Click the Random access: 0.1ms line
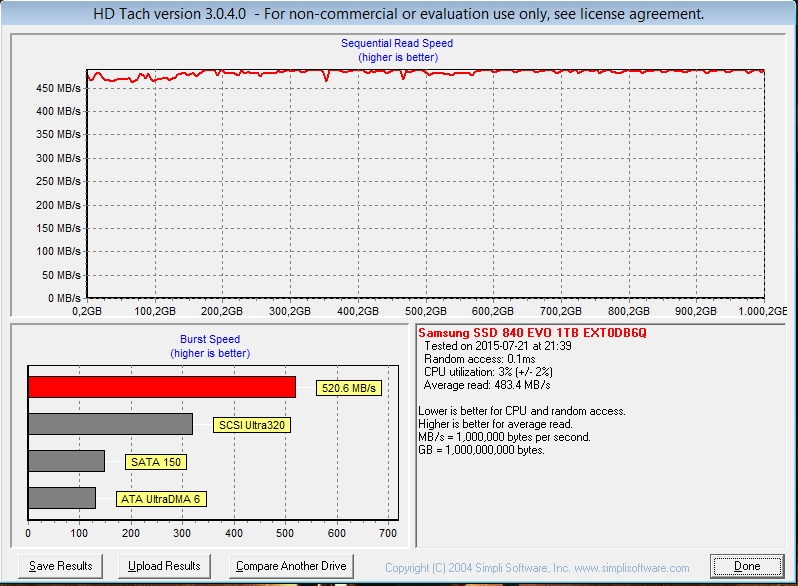The height and width of the screenshot is (586, 798). [x=479, y=359]
